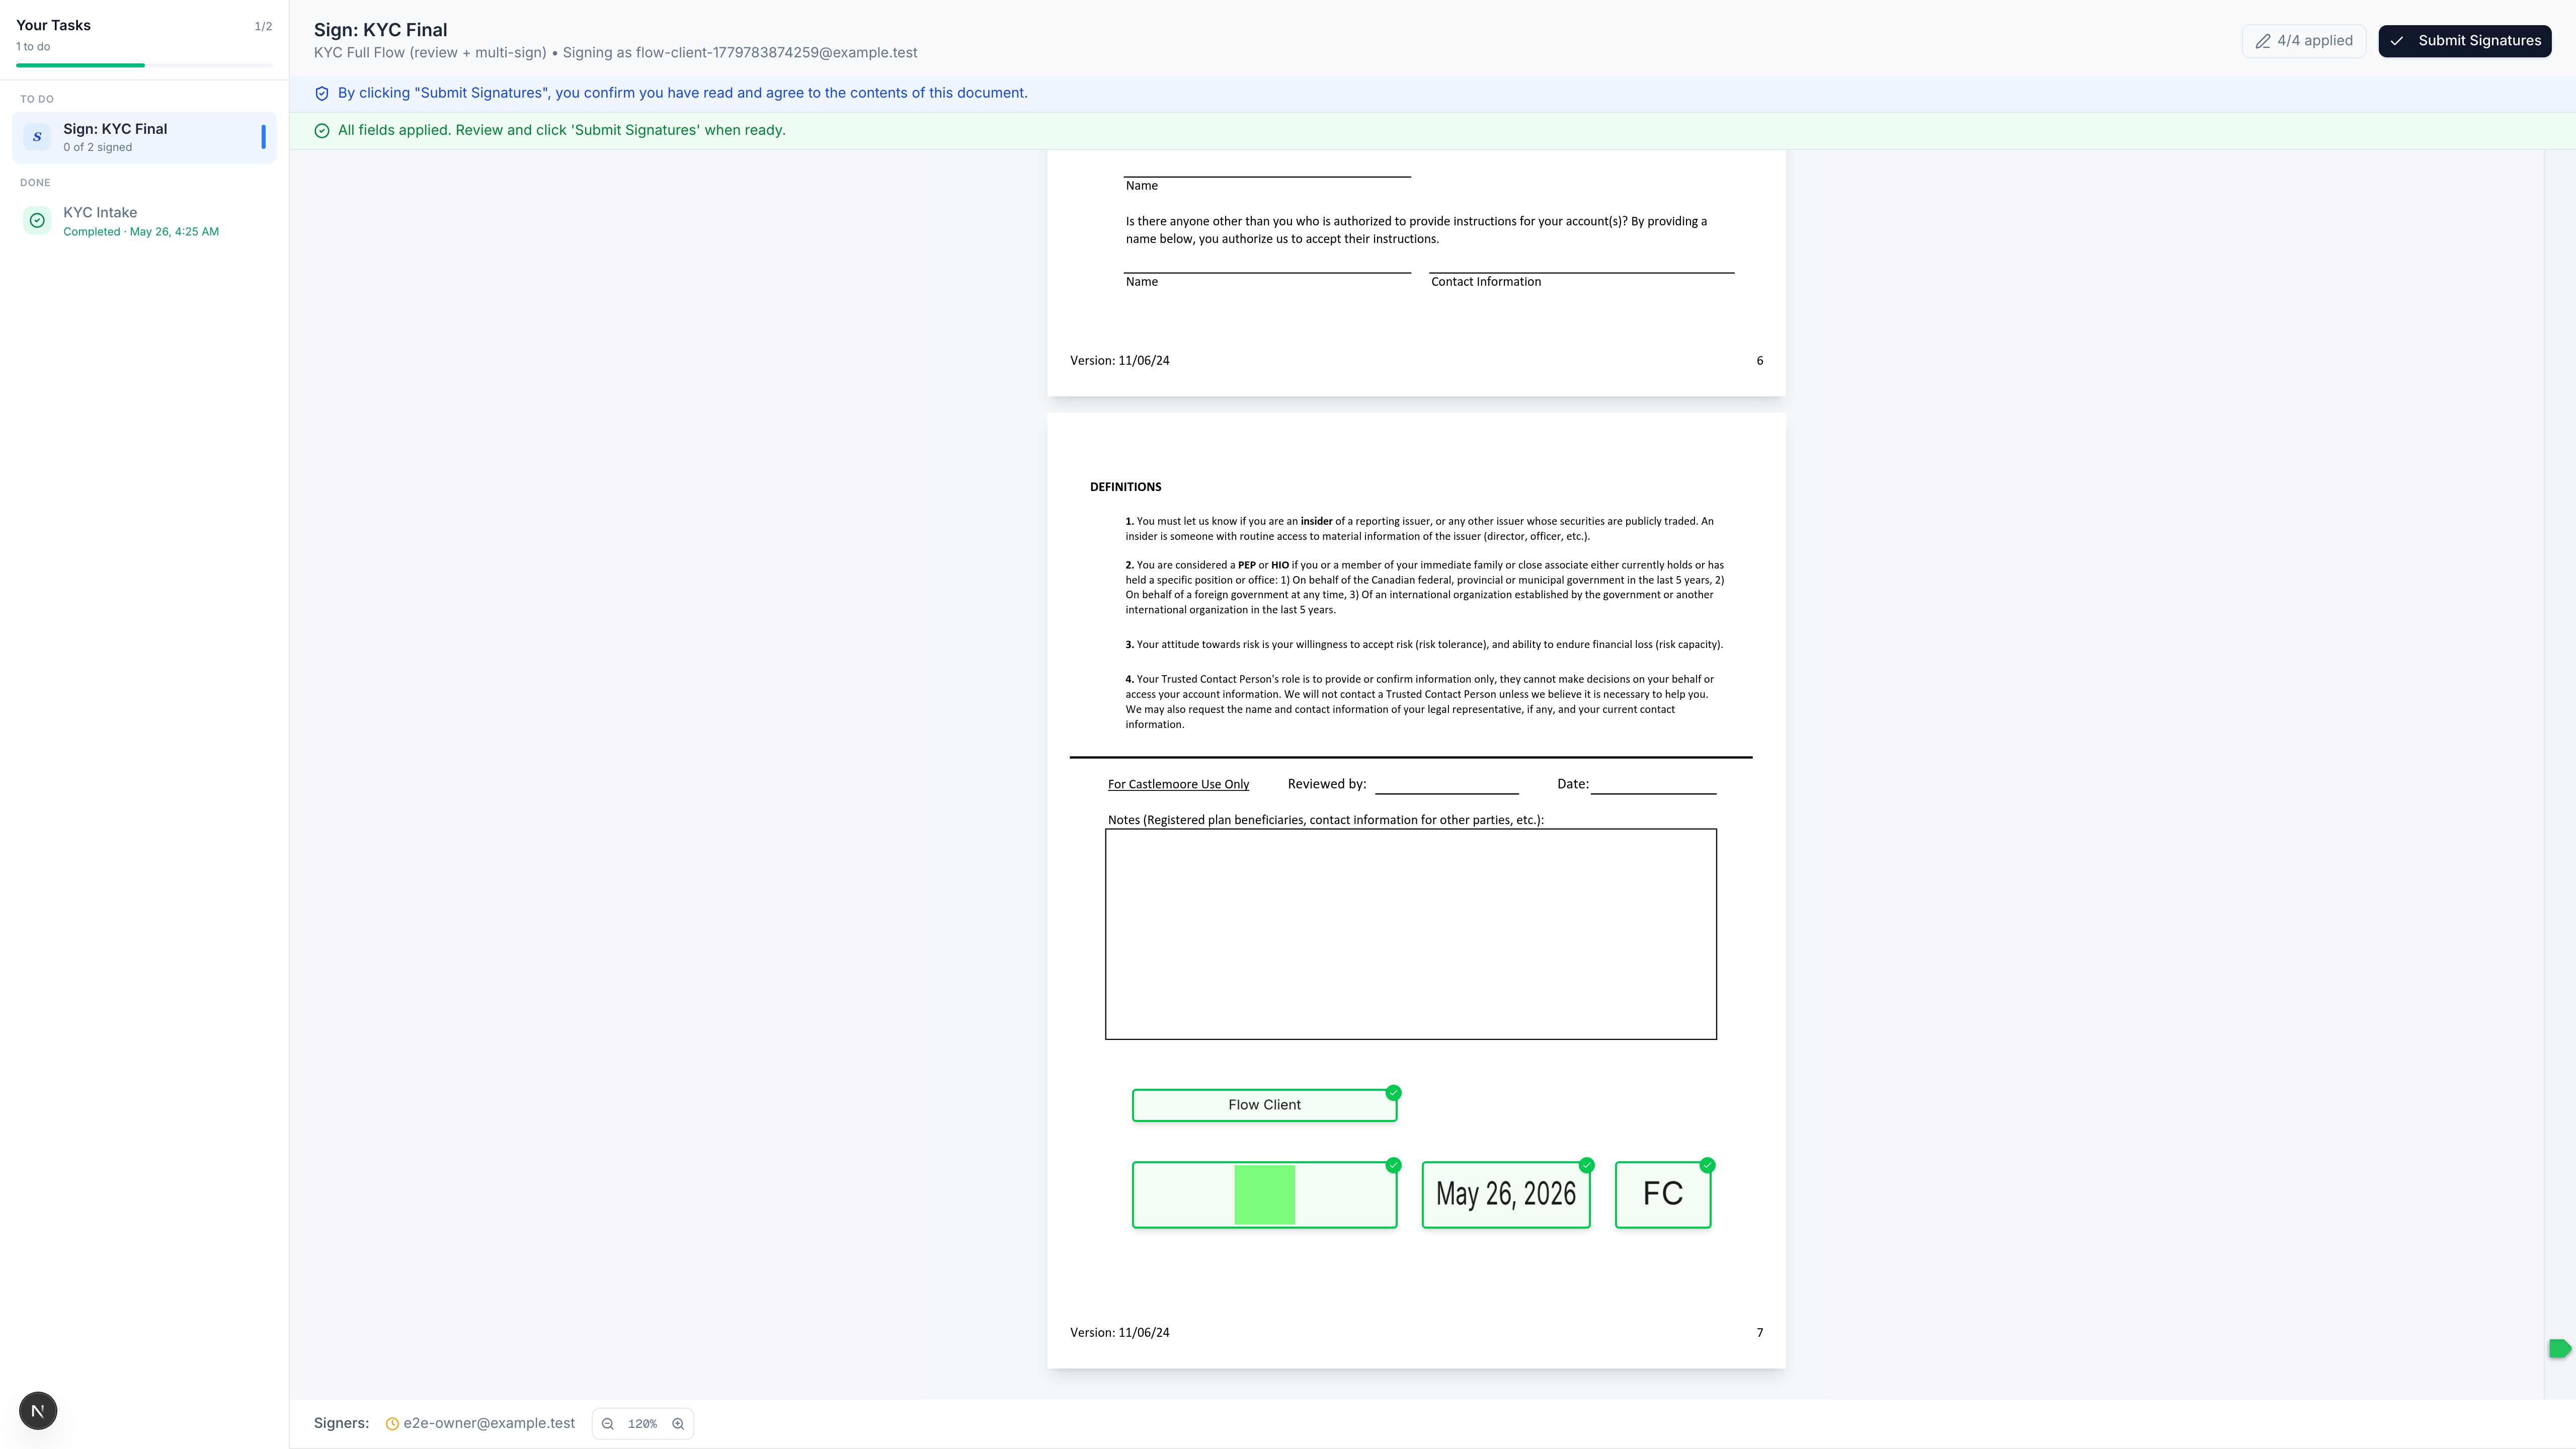Click the green check badge on date field

coord(1586,1165)
